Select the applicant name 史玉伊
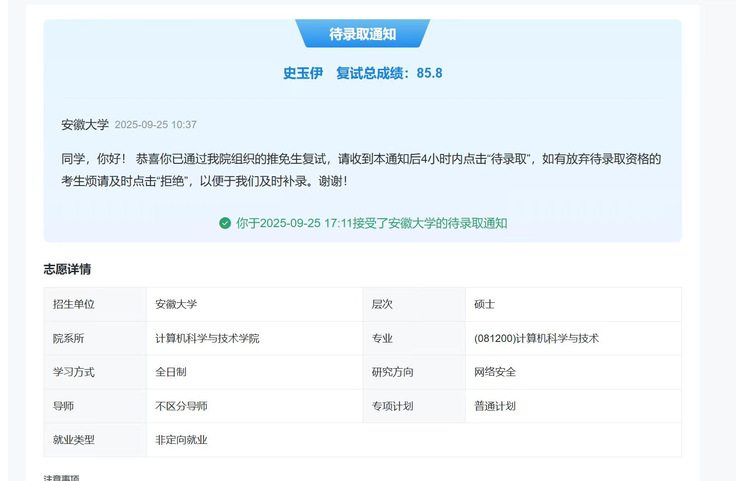 pos(303,73)
